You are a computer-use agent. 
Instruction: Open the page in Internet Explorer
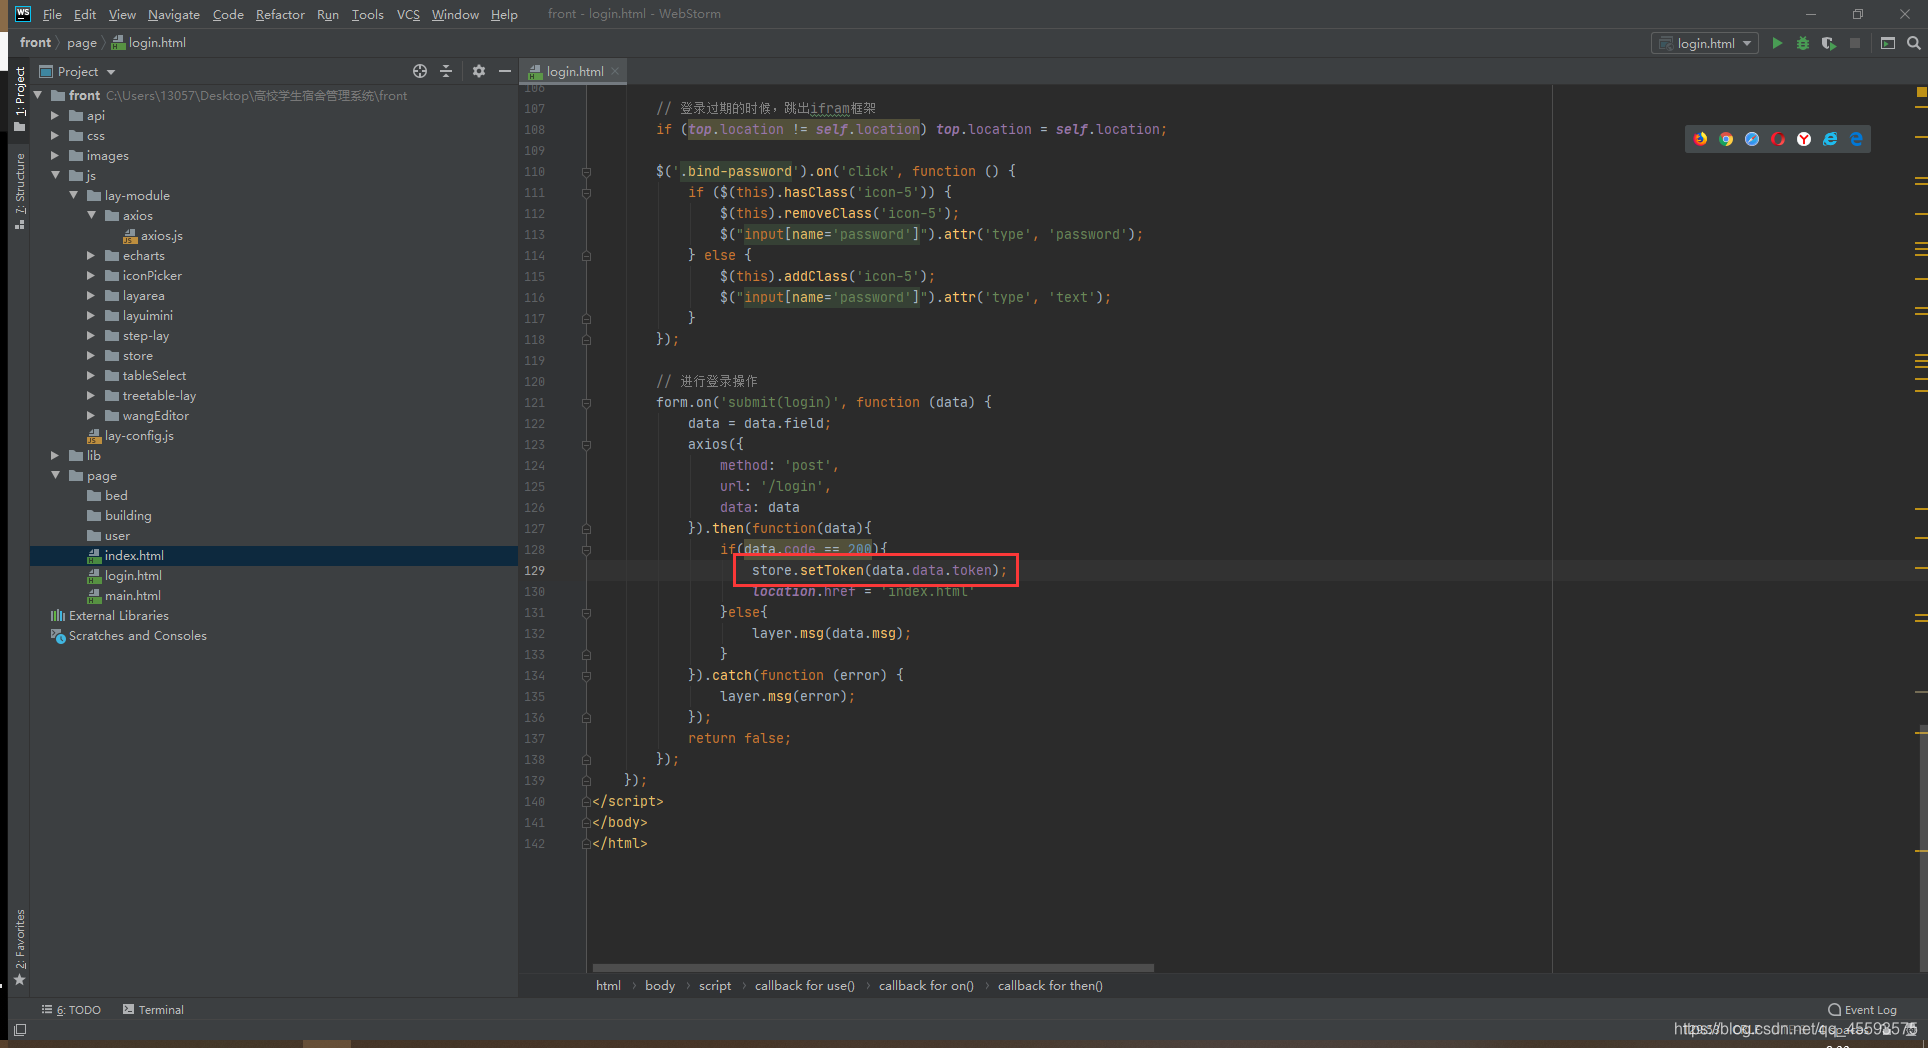click(1830, 139)
